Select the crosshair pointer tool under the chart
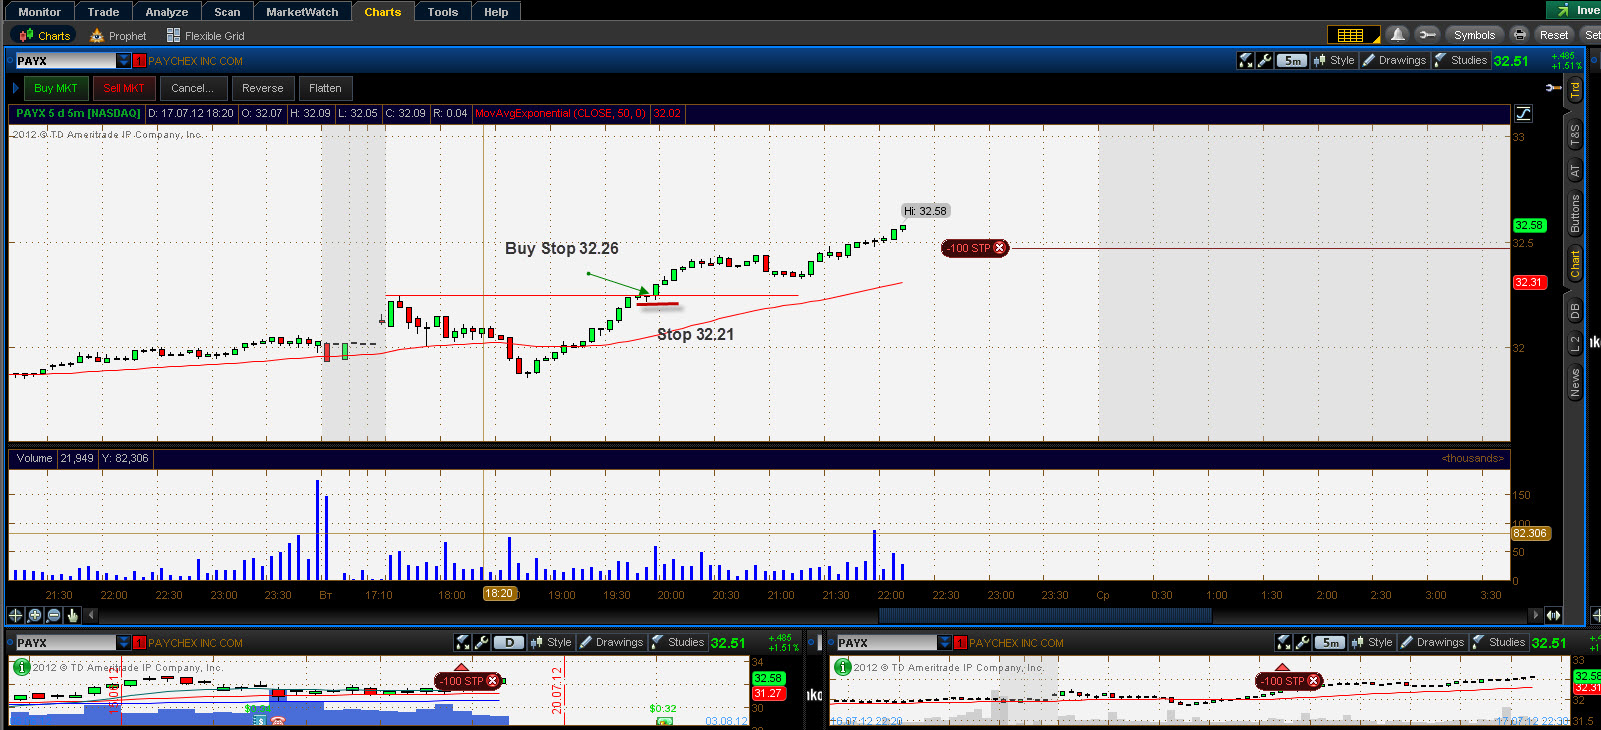The height and width of the screenshot is (730, 1601). point(16,615)
